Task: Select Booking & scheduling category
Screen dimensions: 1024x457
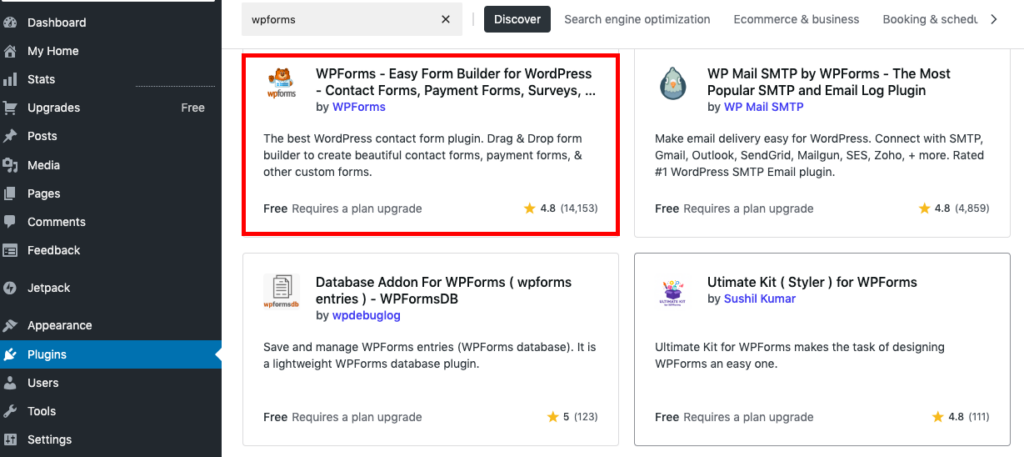Action: click(929, 20)
